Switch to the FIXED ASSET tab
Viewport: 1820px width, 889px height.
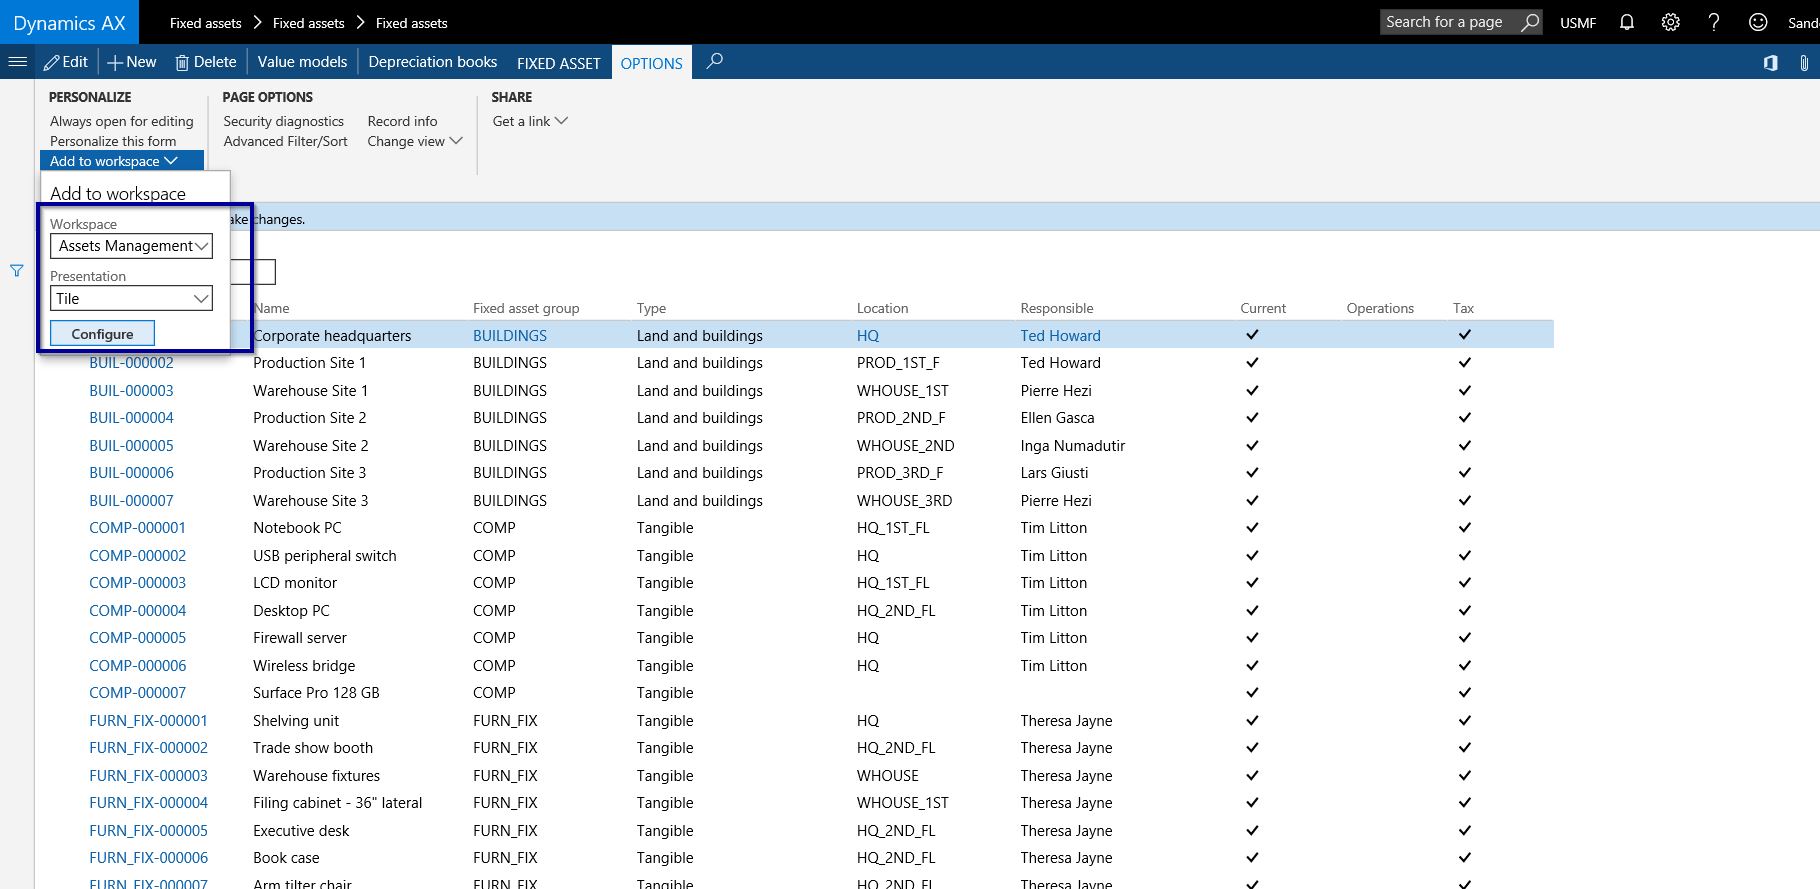(558, 63)
